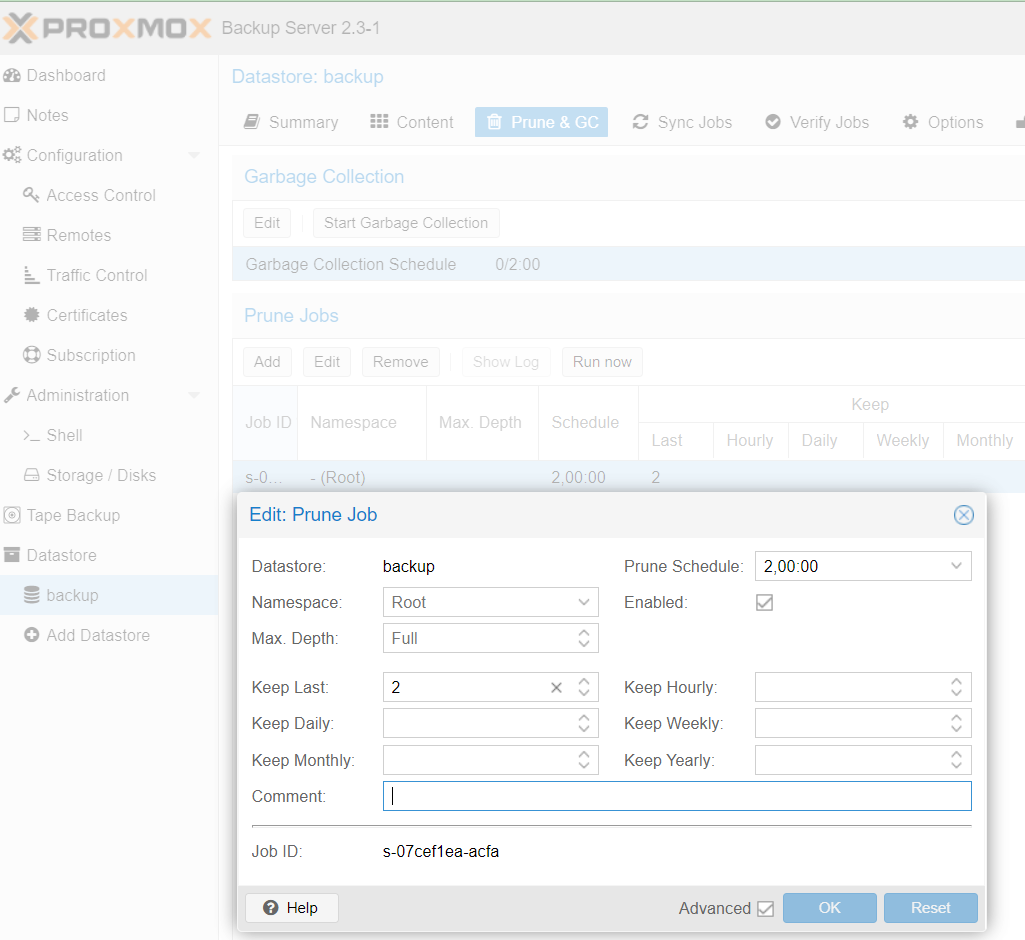
Task: Adjust the Keep Yearly spinner arrows
Action: coord(956,760)
